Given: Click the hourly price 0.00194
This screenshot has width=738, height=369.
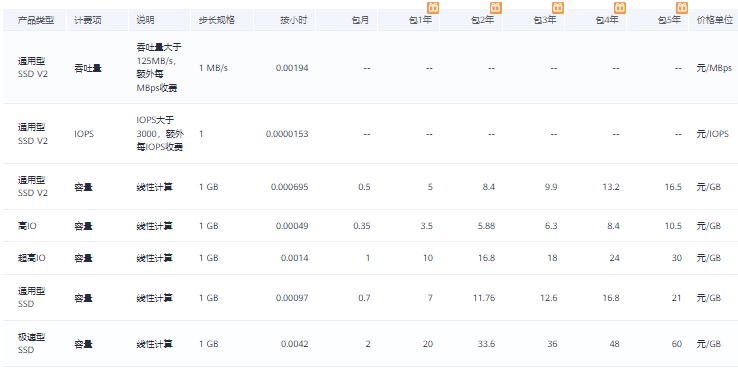Looking at the screenshot, I should (292, 68).
